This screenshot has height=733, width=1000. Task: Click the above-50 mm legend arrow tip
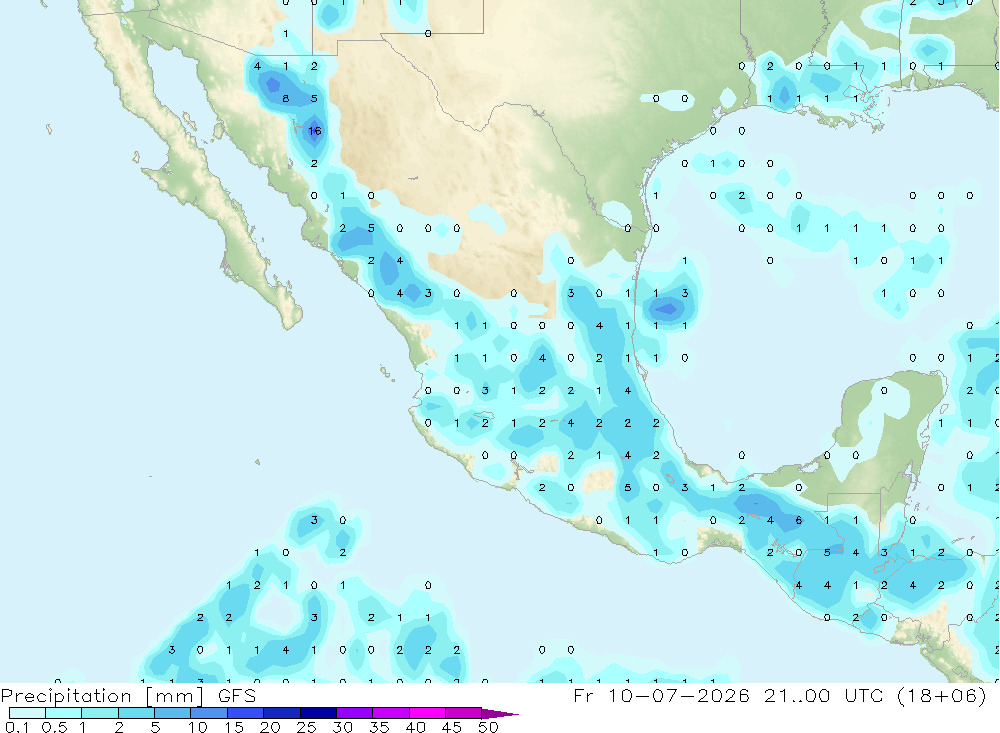click(x=499, y=713)
